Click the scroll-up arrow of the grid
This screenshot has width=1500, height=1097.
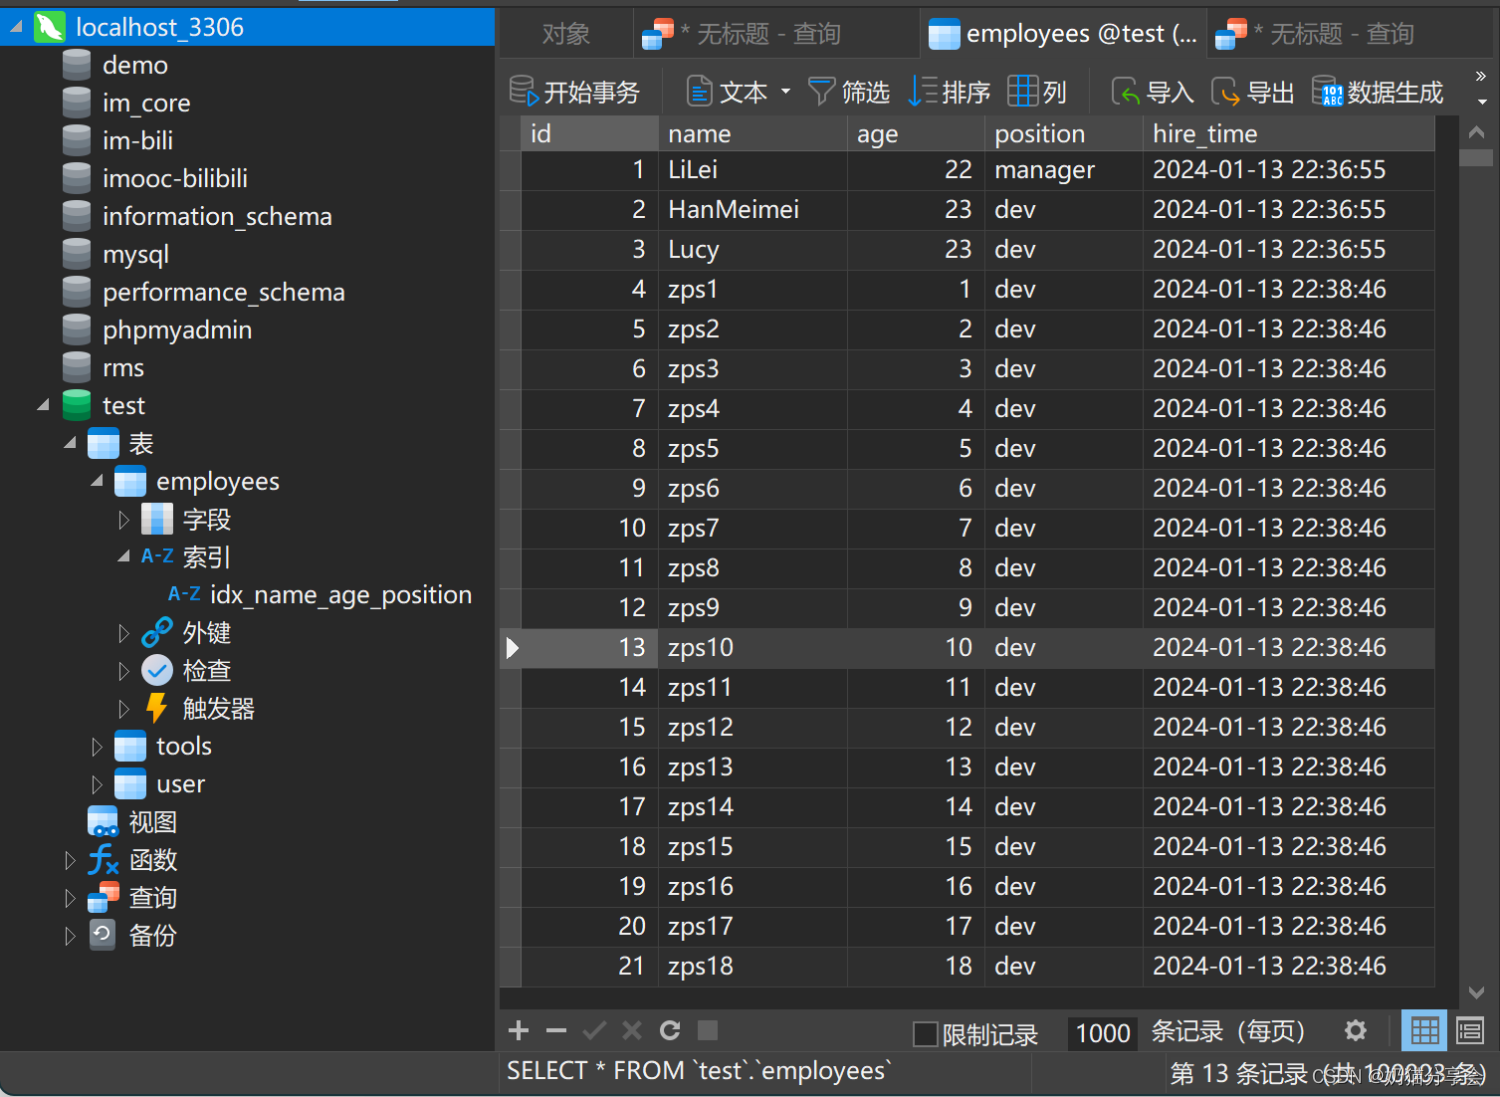click(x=1476, y=132)
